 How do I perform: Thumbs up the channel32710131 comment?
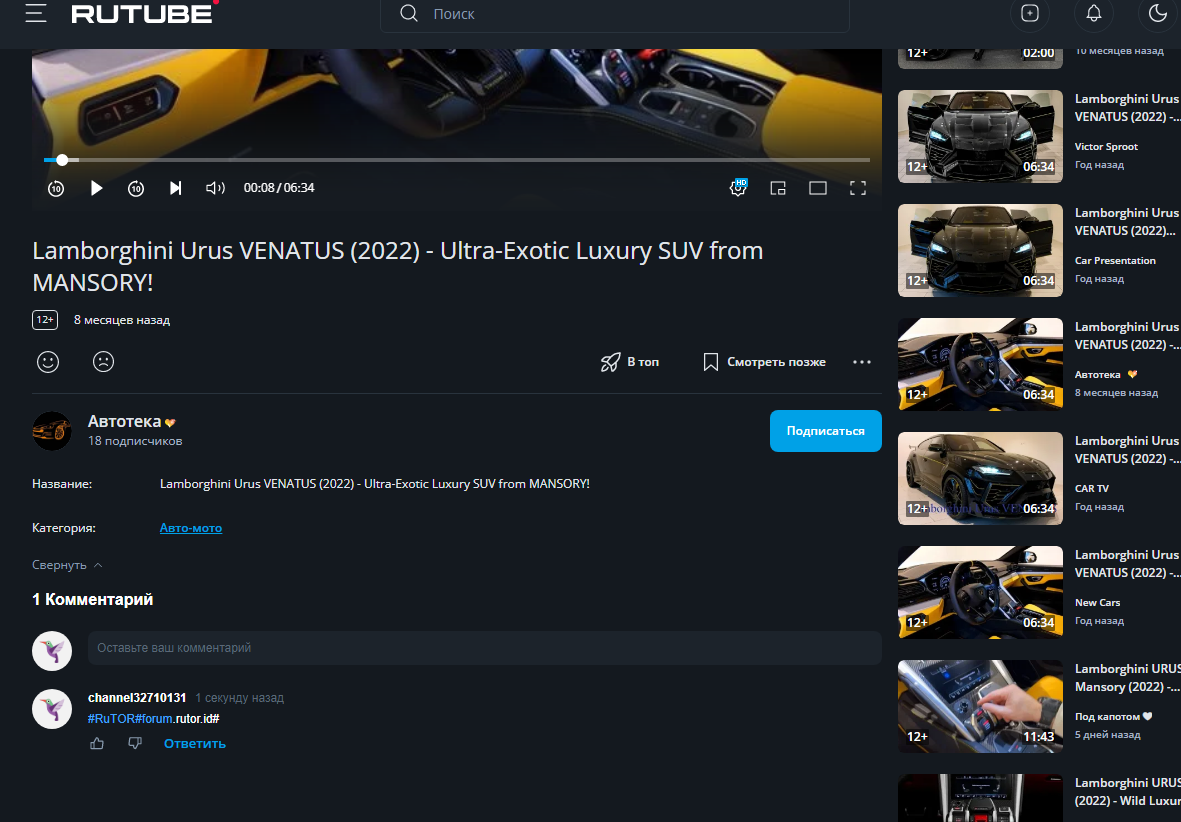(97, 744)
